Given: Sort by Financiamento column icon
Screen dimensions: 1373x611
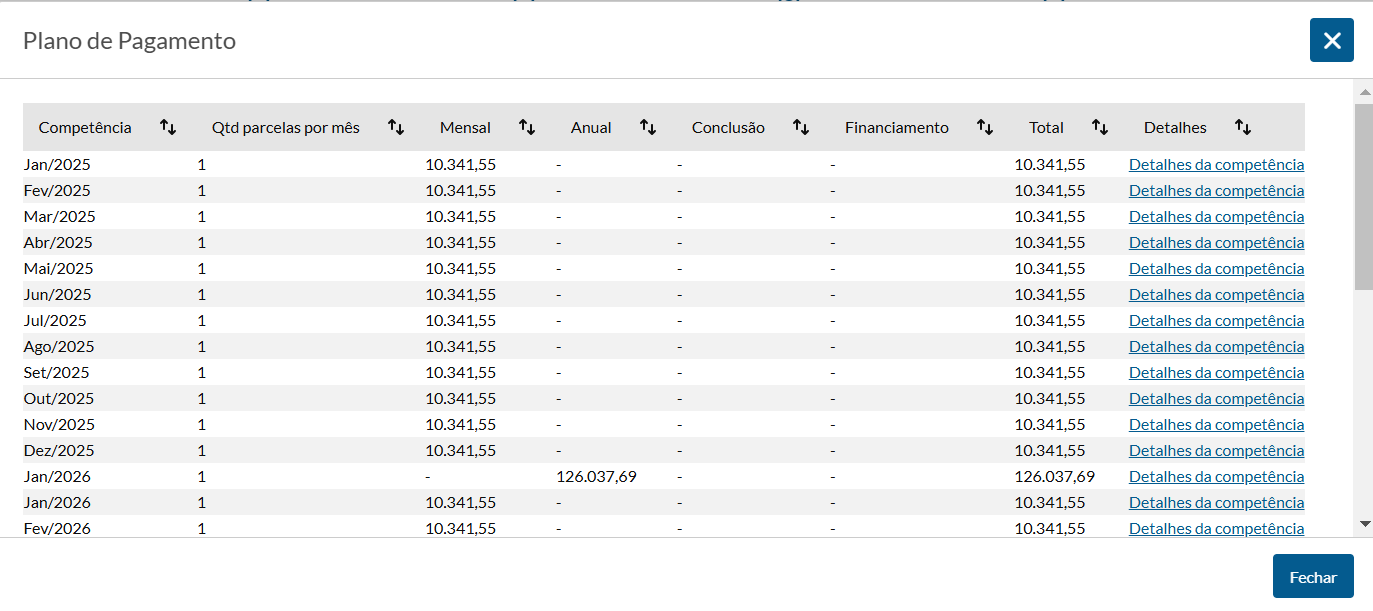Looking at the screenshot, I should pos(985,127).
